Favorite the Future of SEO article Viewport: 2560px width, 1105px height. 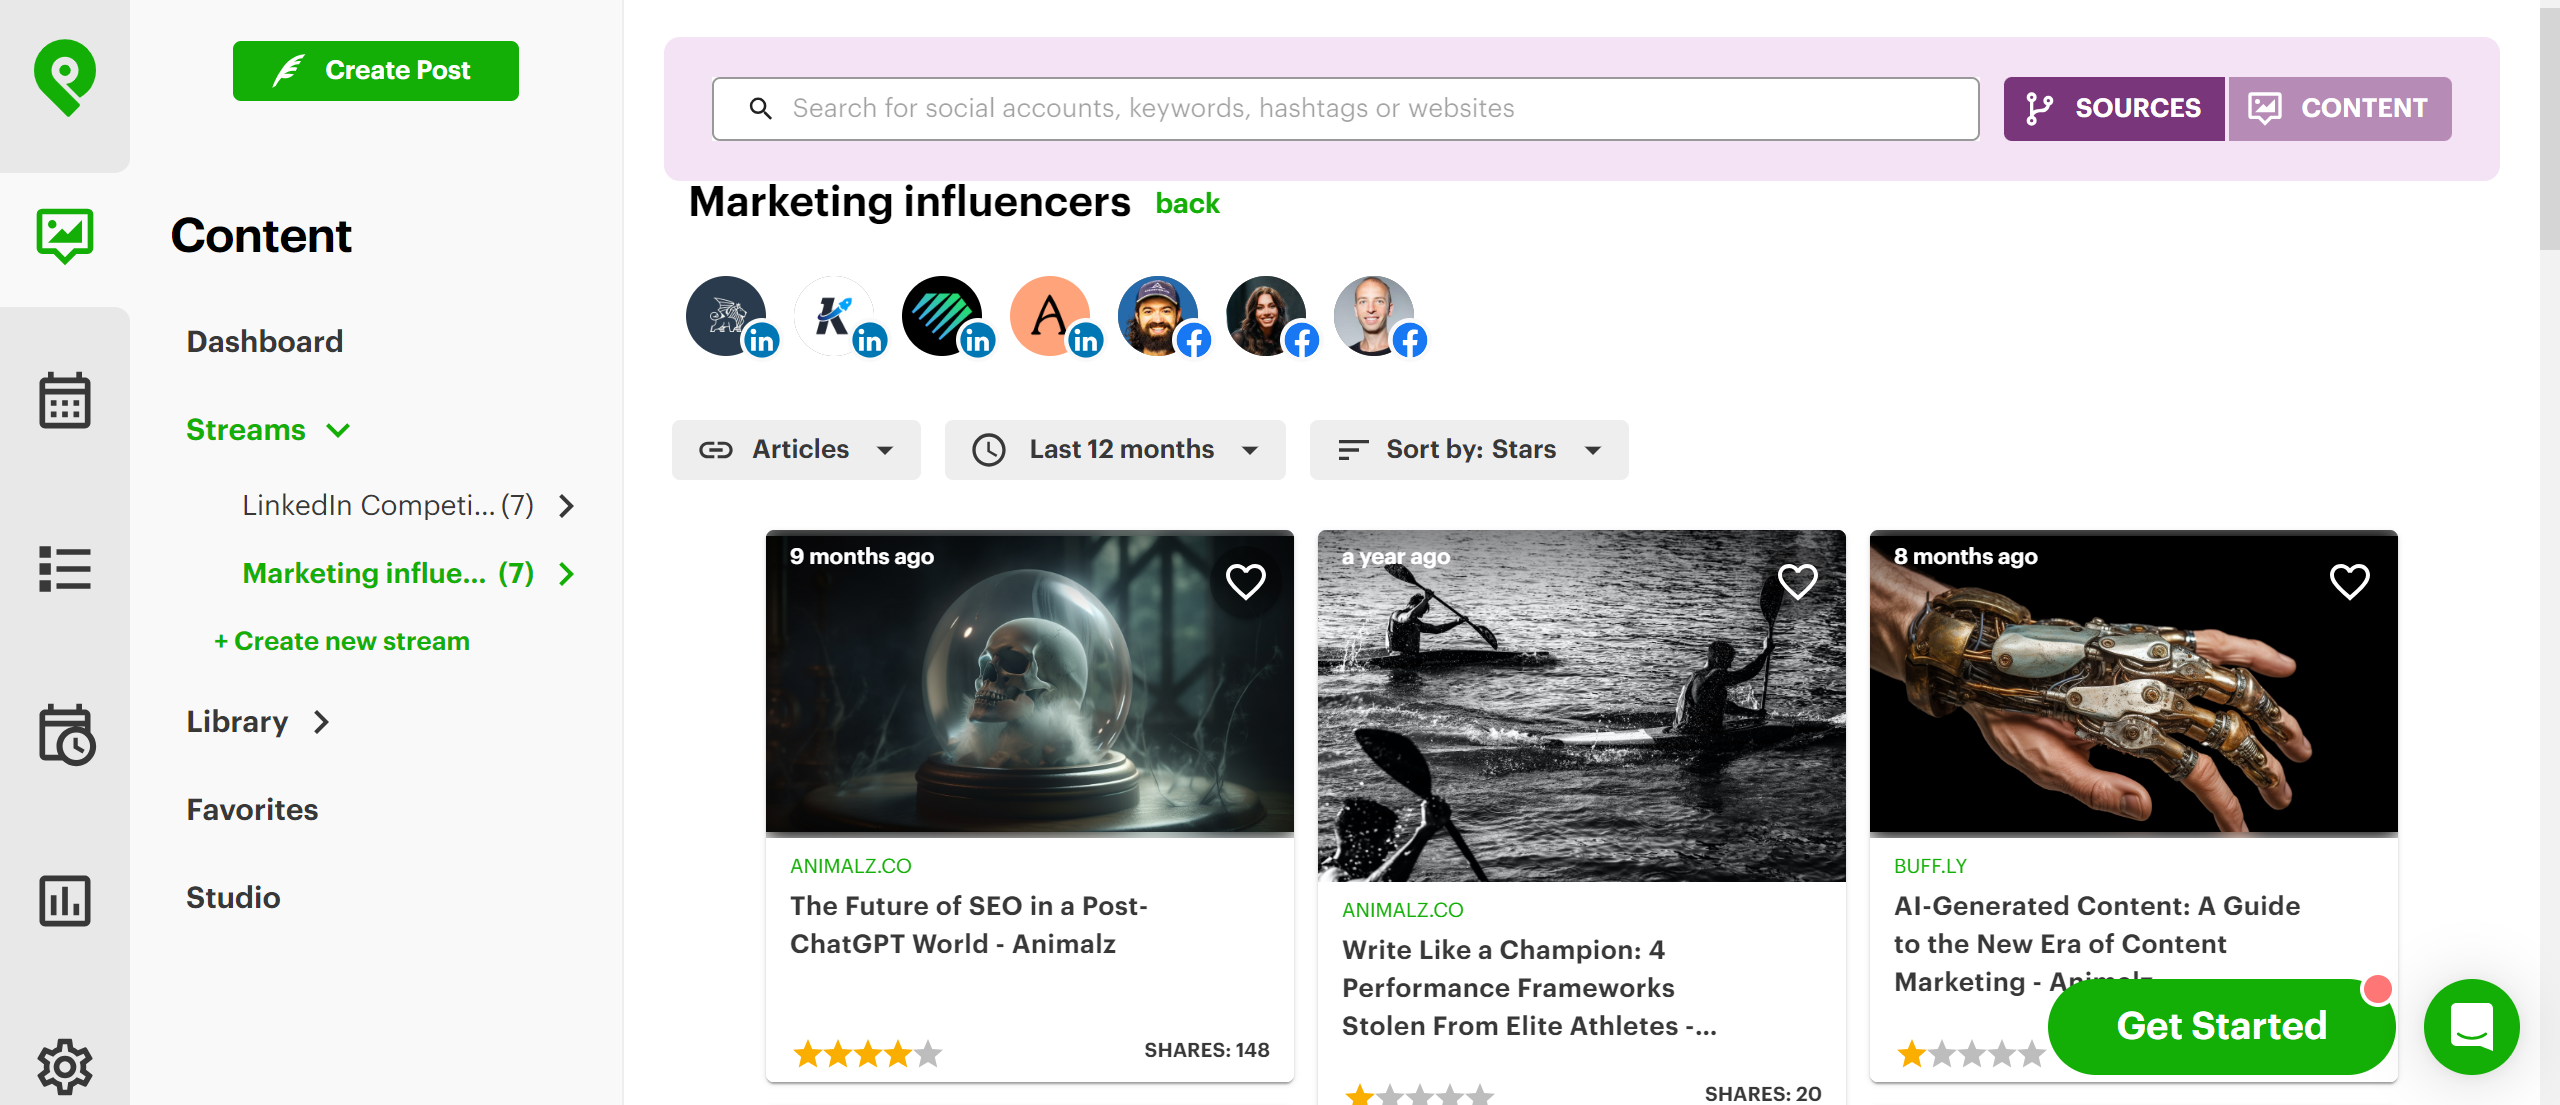[x=1246, y=580]
